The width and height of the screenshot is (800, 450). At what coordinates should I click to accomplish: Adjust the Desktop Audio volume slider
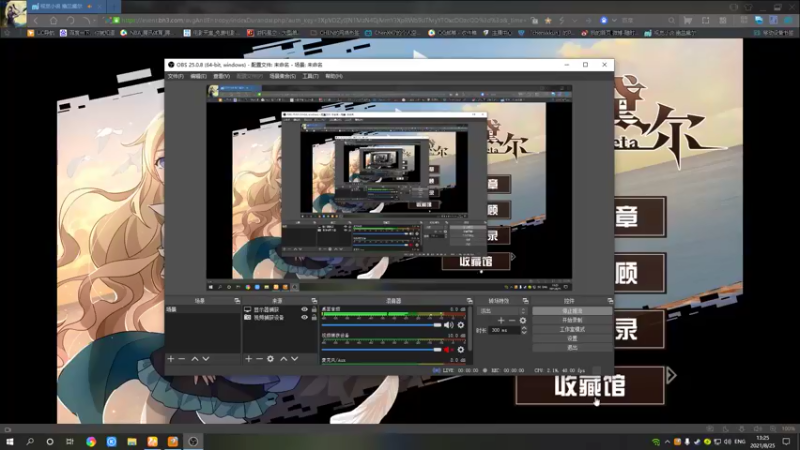[382, 325]
